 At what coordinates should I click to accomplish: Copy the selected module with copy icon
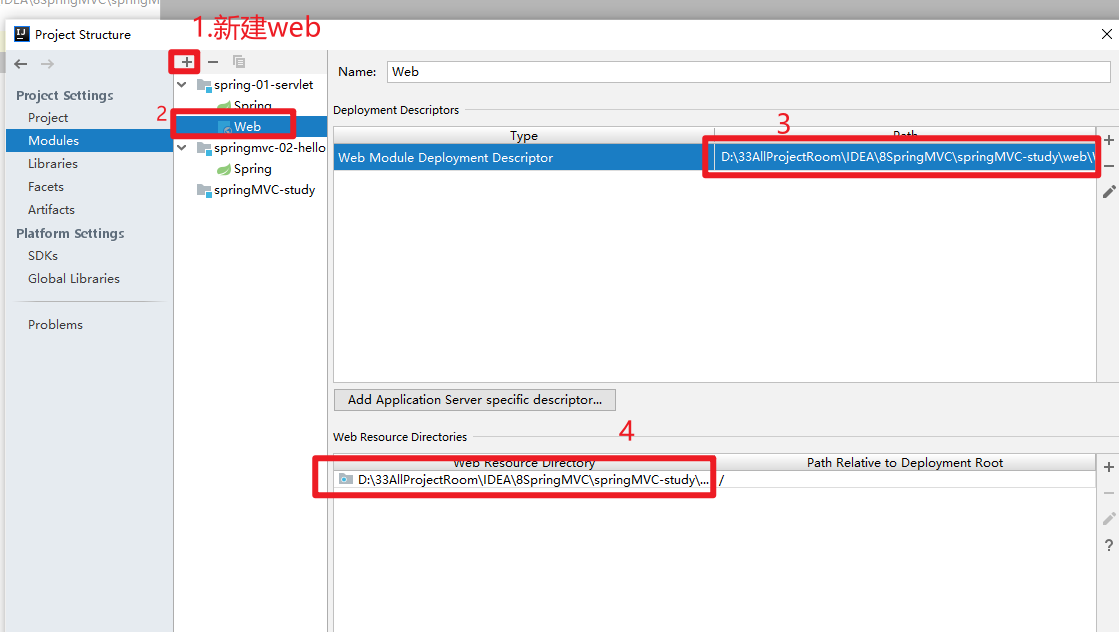click(x=239, y=62)
